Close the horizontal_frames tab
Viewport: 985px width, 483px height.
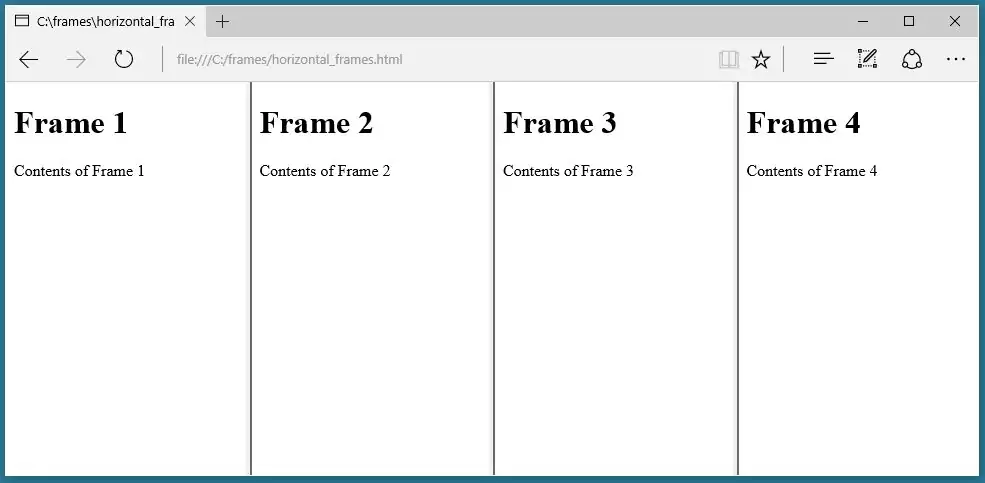pyautogui.click(x=190, y=21)
